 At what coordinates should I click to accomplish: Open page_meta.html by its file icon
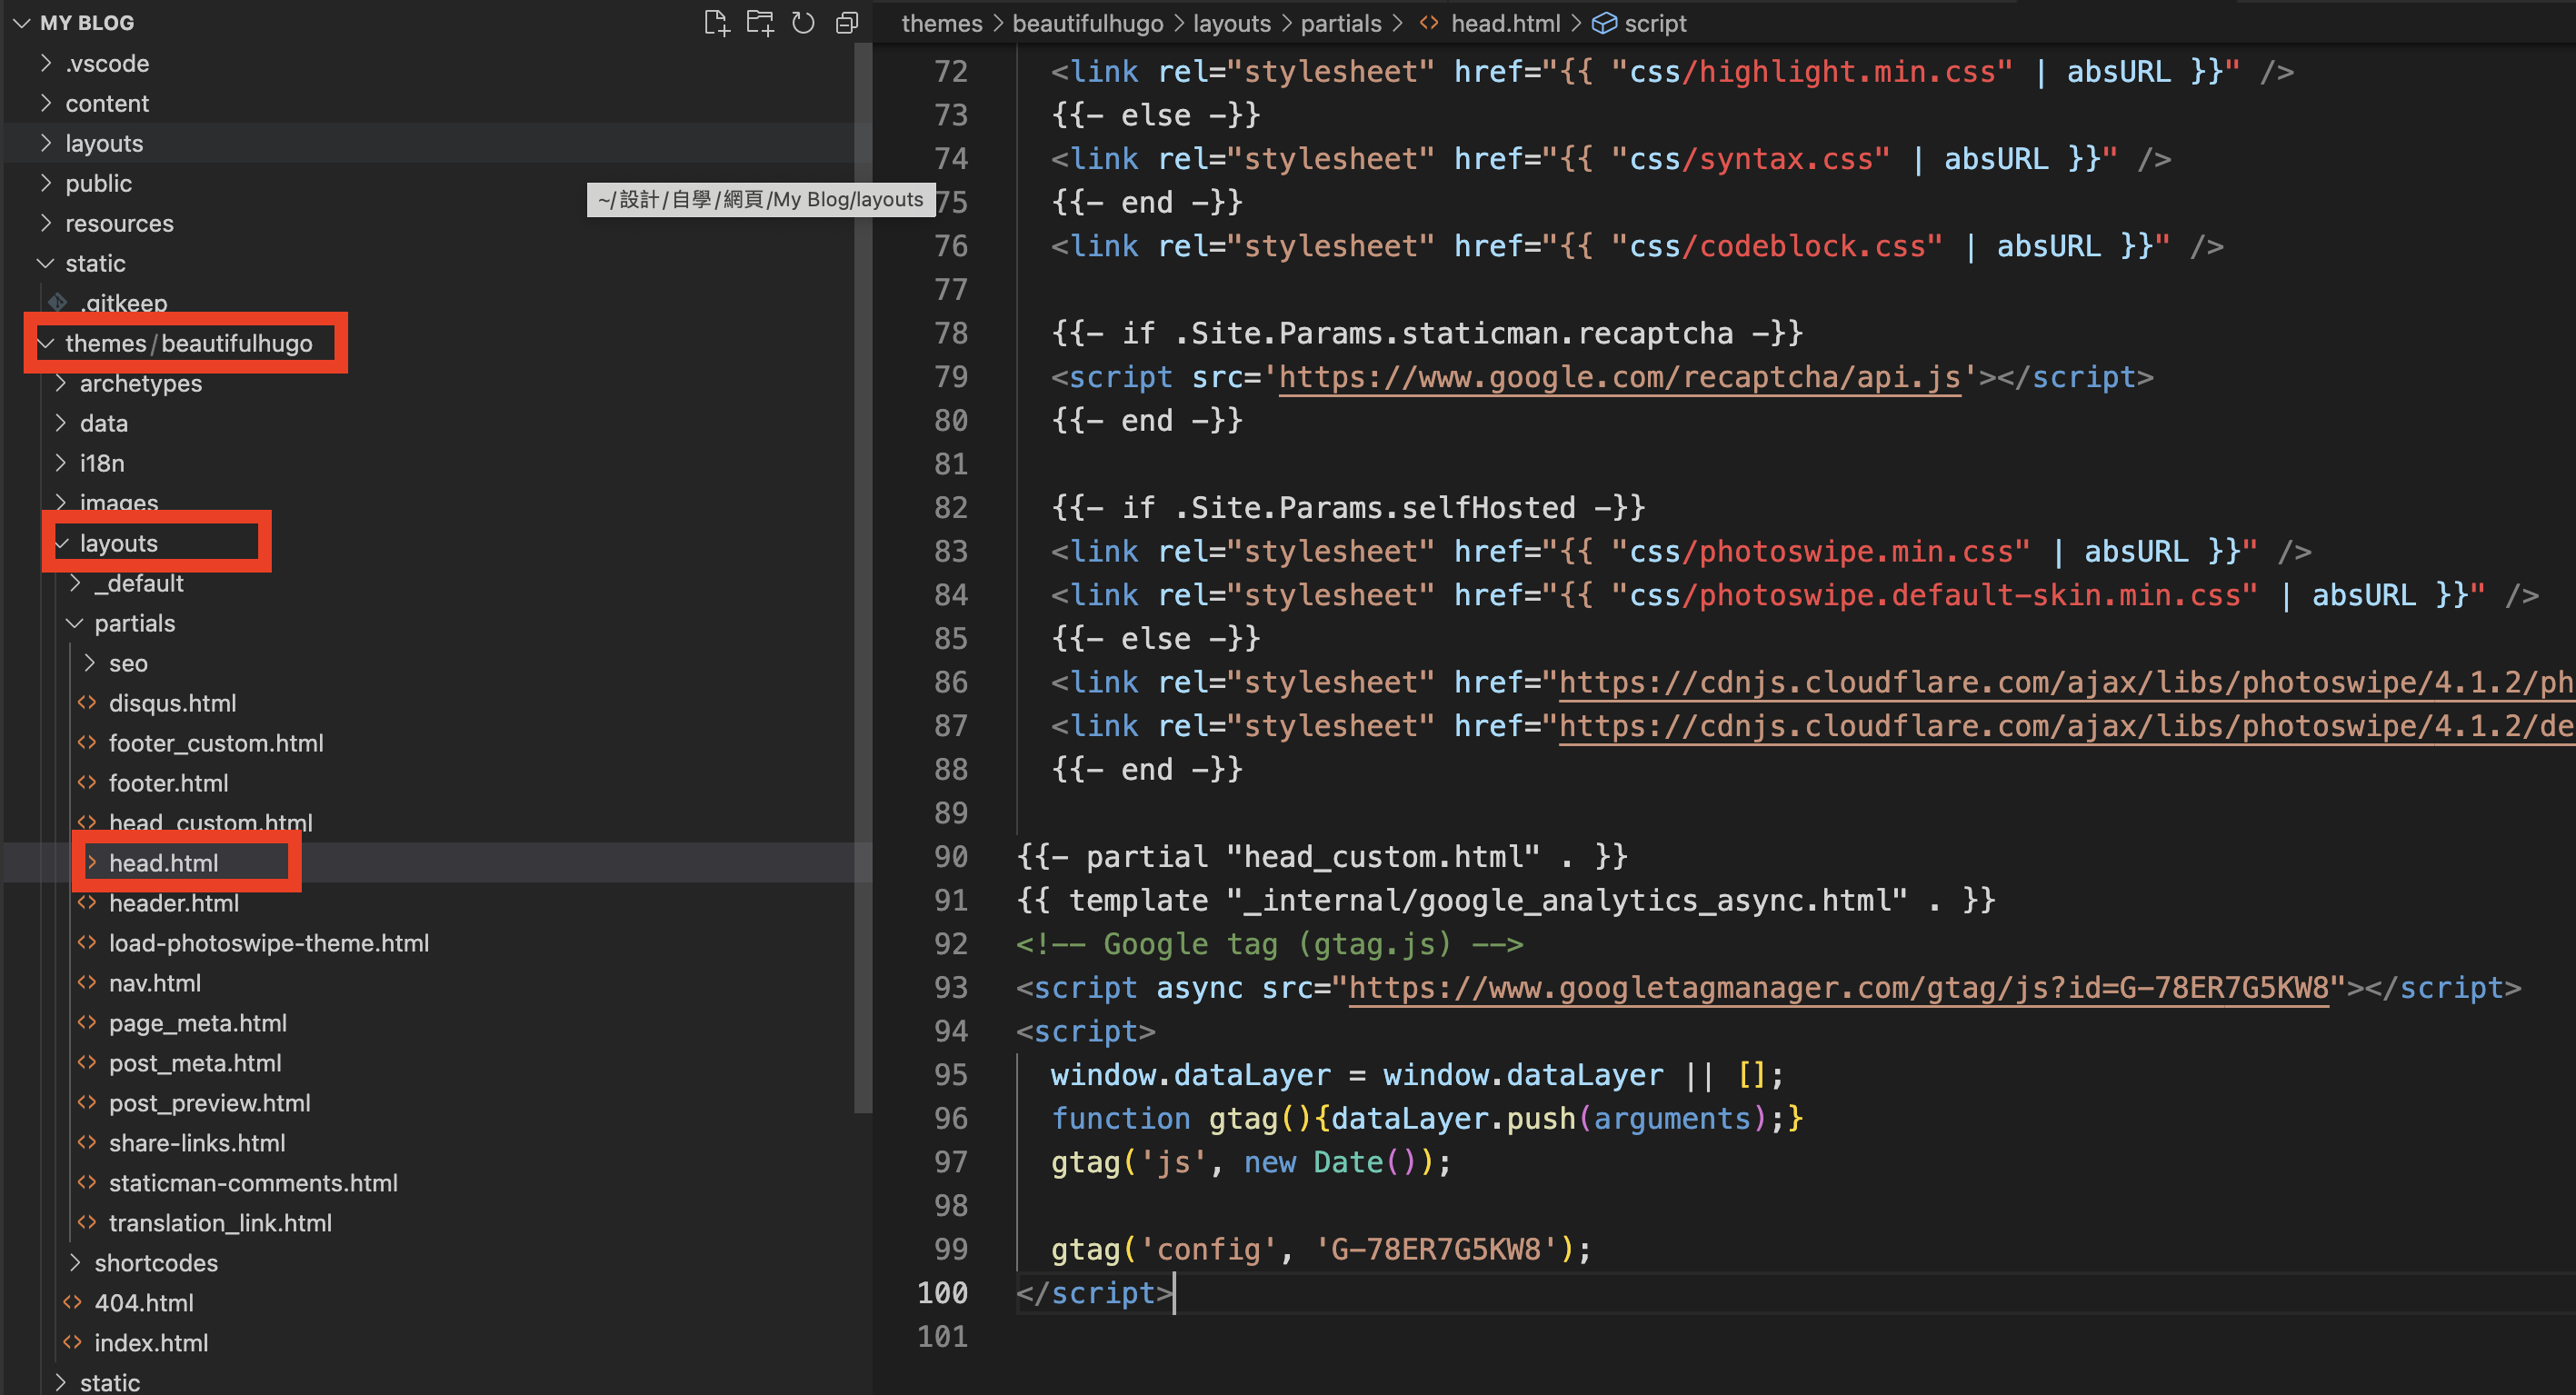(x=87, y=1023)
